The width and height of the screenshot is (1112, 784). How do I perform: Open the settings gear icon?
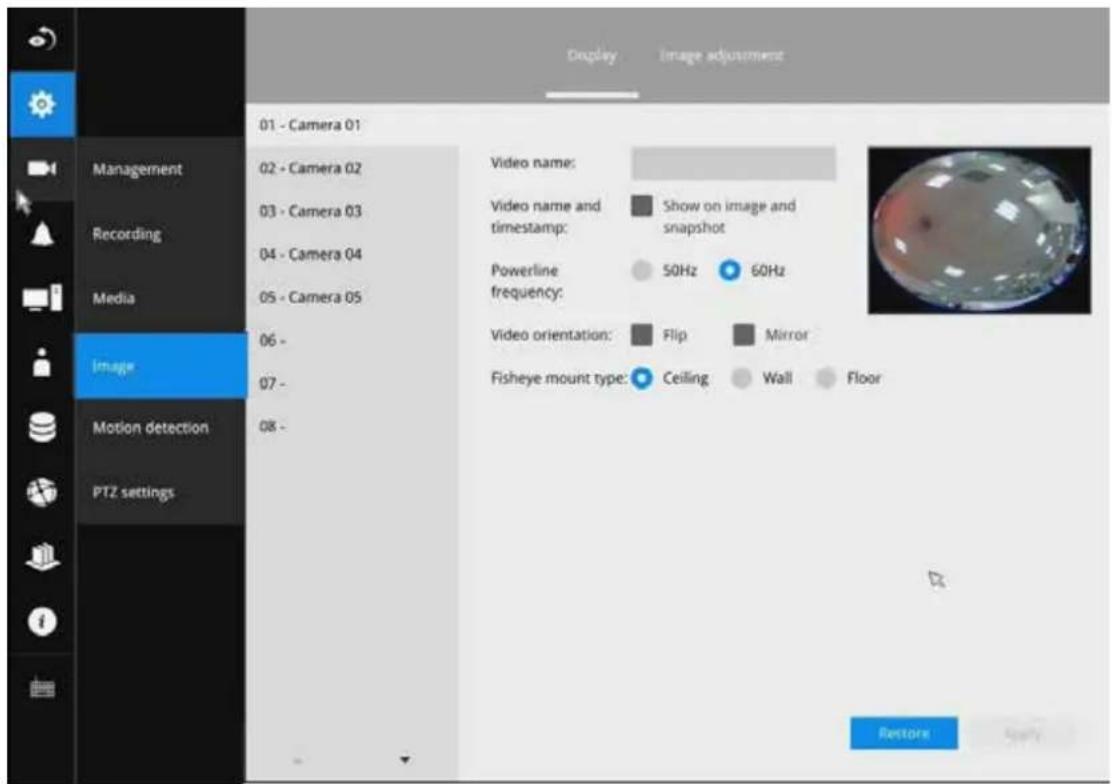pyautogui.click(x=42, y=104)
